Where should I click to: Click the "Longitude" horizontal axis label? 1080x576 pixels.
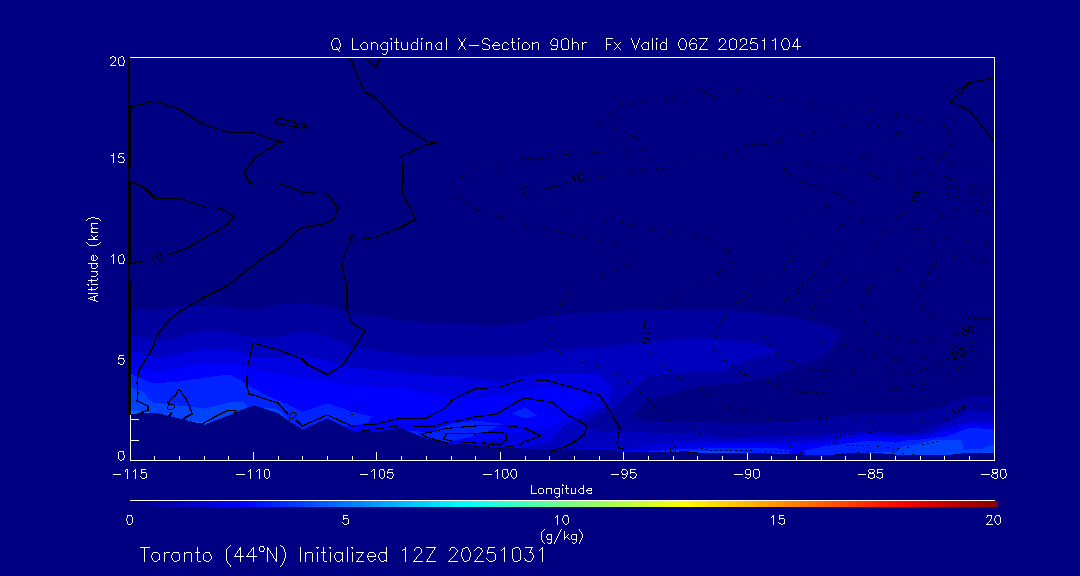point(561,491)
